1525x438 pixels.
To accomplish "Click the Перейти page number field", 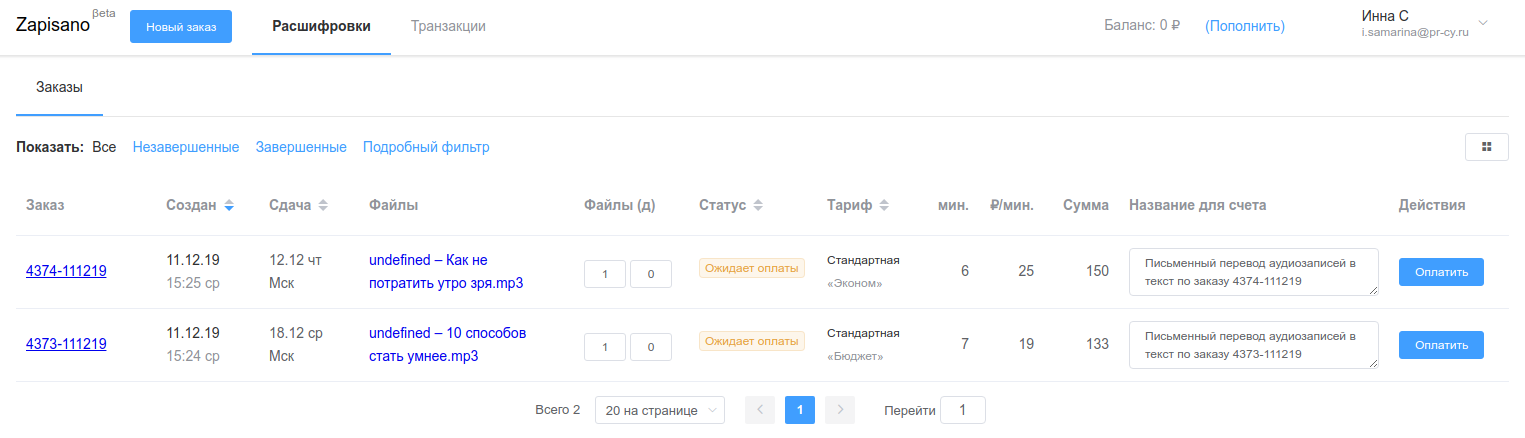I will tap(962, 410).
